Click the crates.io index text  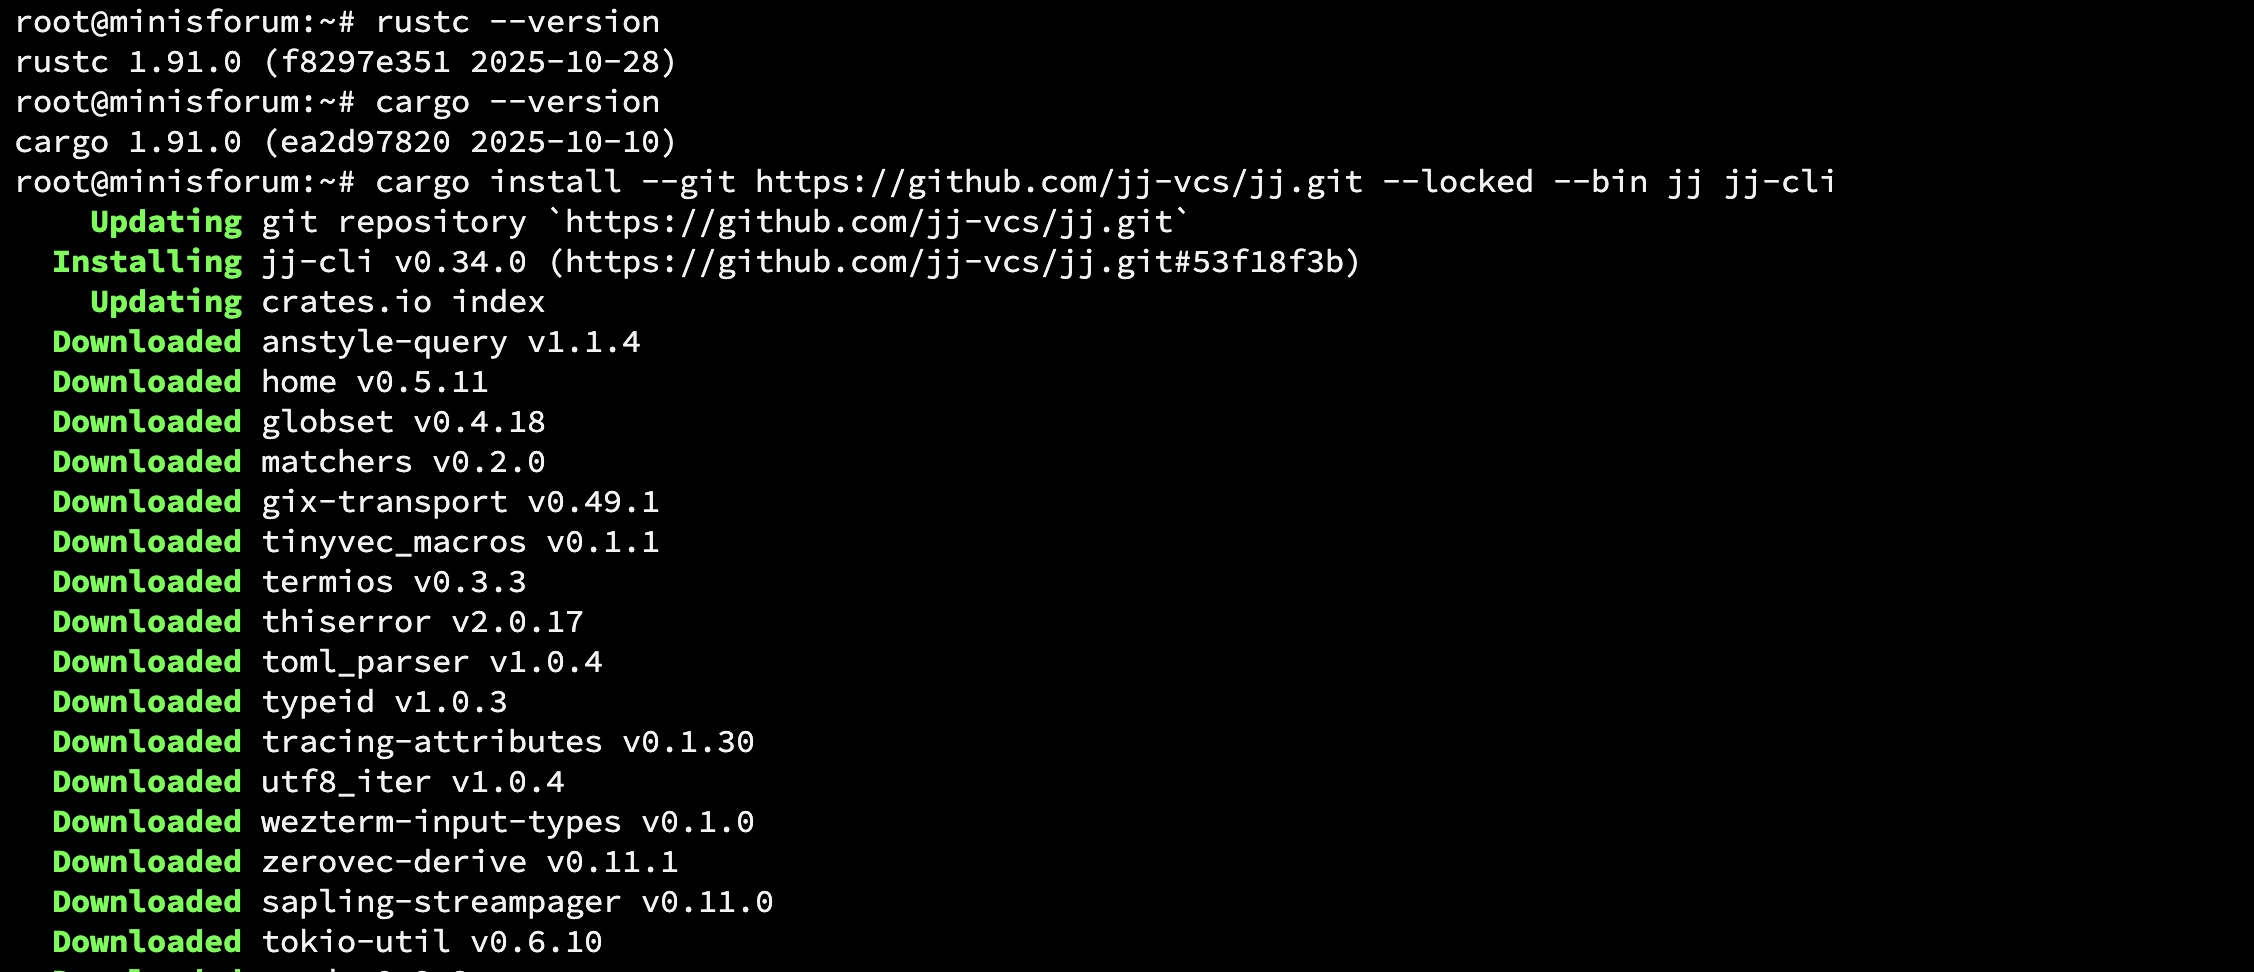tap(402, 302)
